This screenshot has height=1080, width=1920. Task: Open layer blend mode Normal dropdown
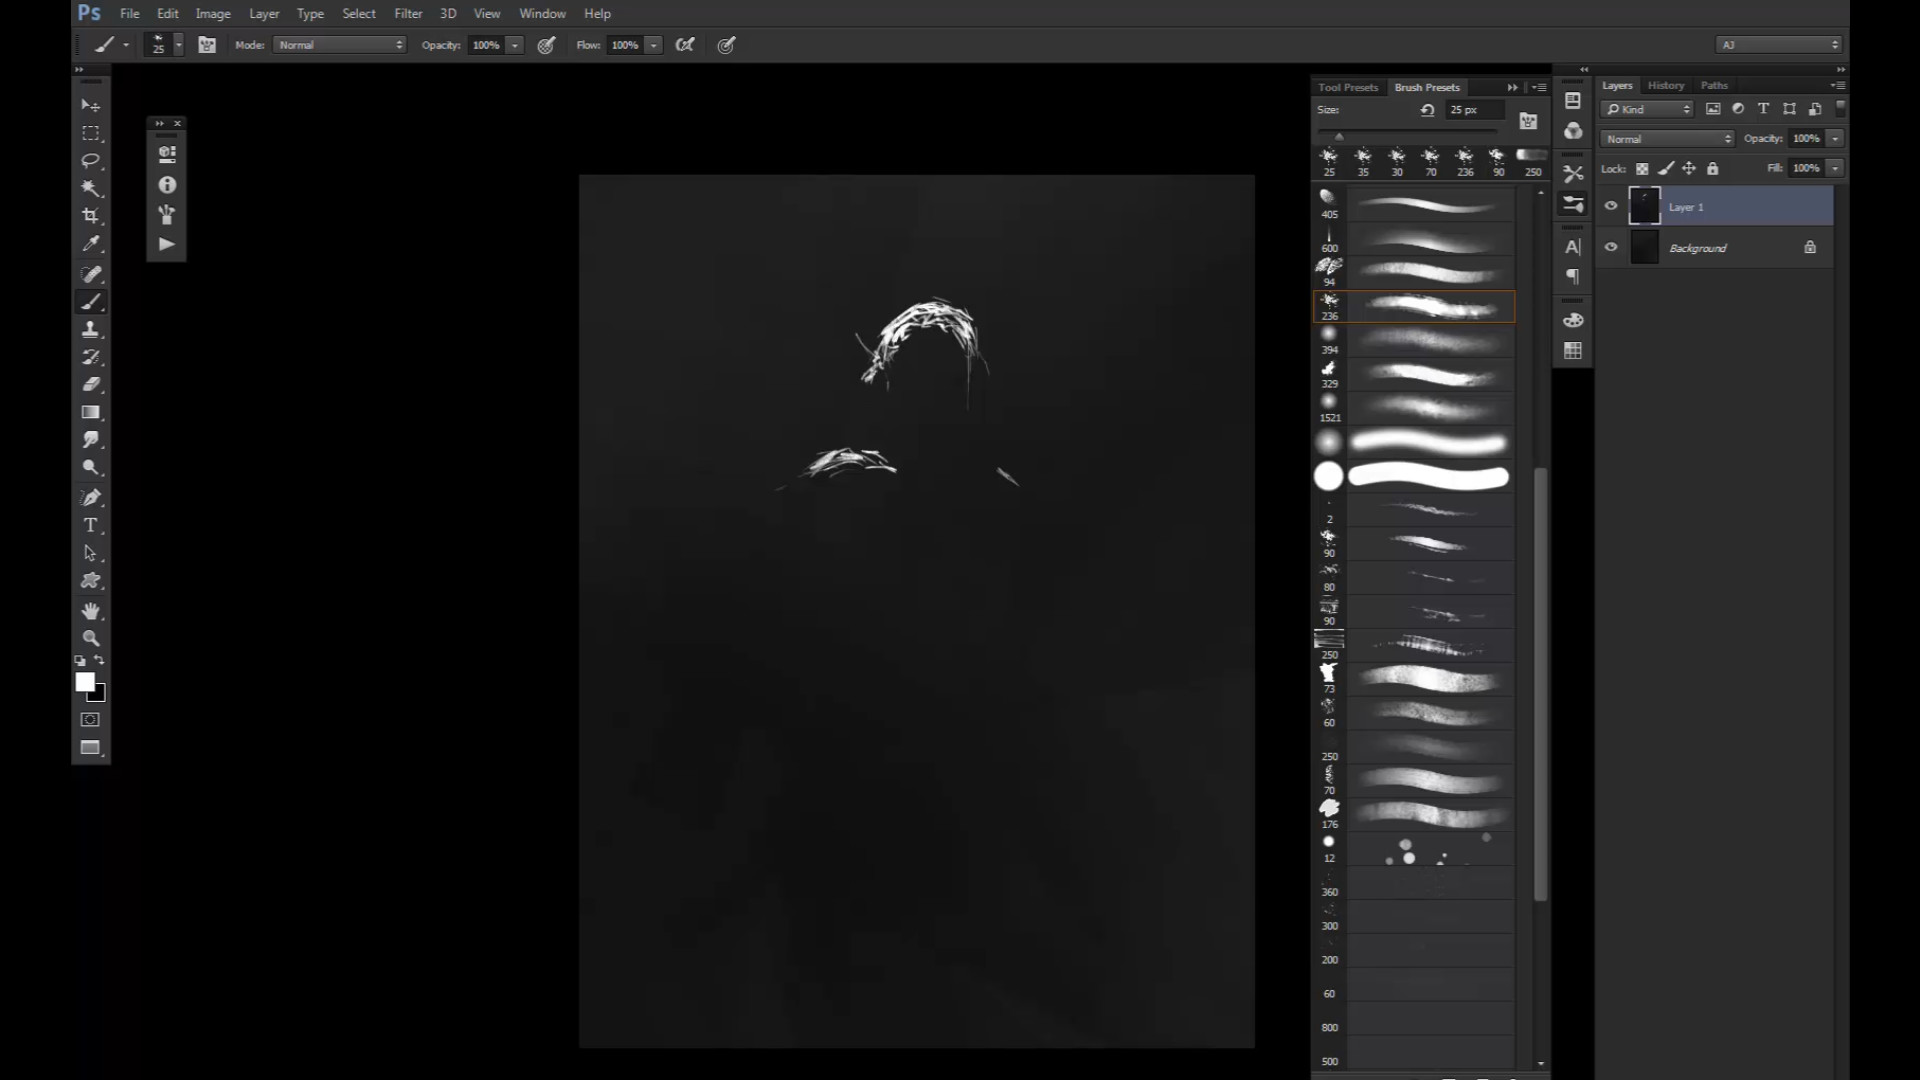click(1667, 139)
